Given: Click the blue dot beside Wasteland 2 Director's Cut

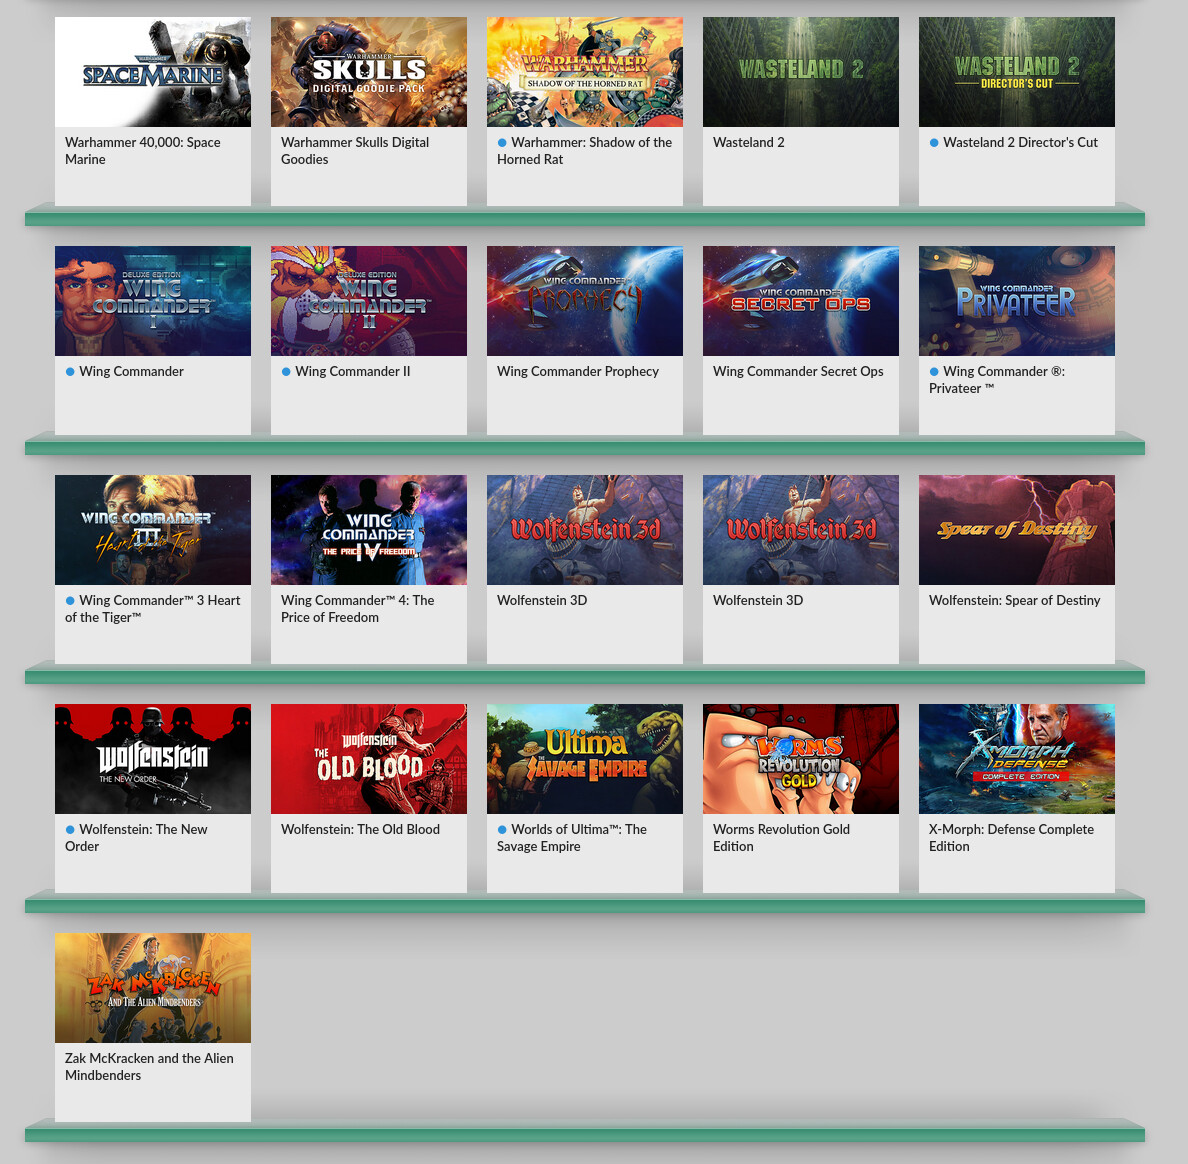Looking at the screenshot, I should [x=934, y=143].
